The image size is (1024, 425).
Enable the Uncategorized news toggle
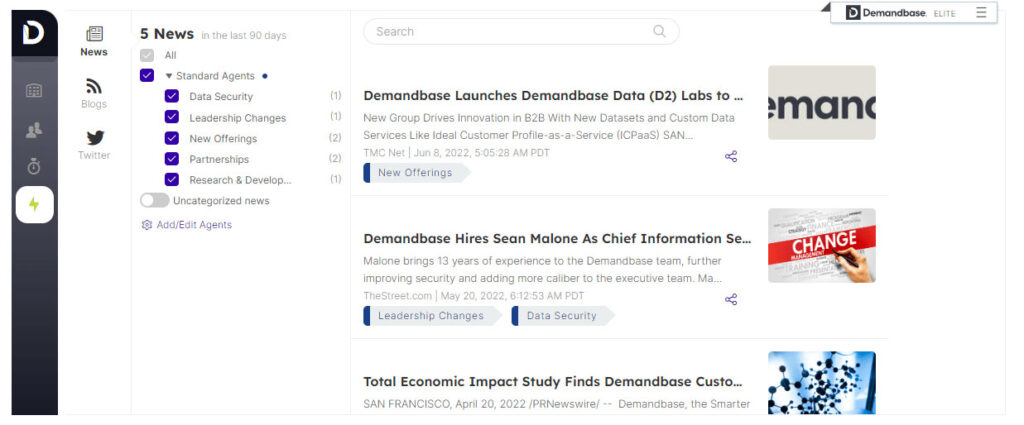(155, 201)
